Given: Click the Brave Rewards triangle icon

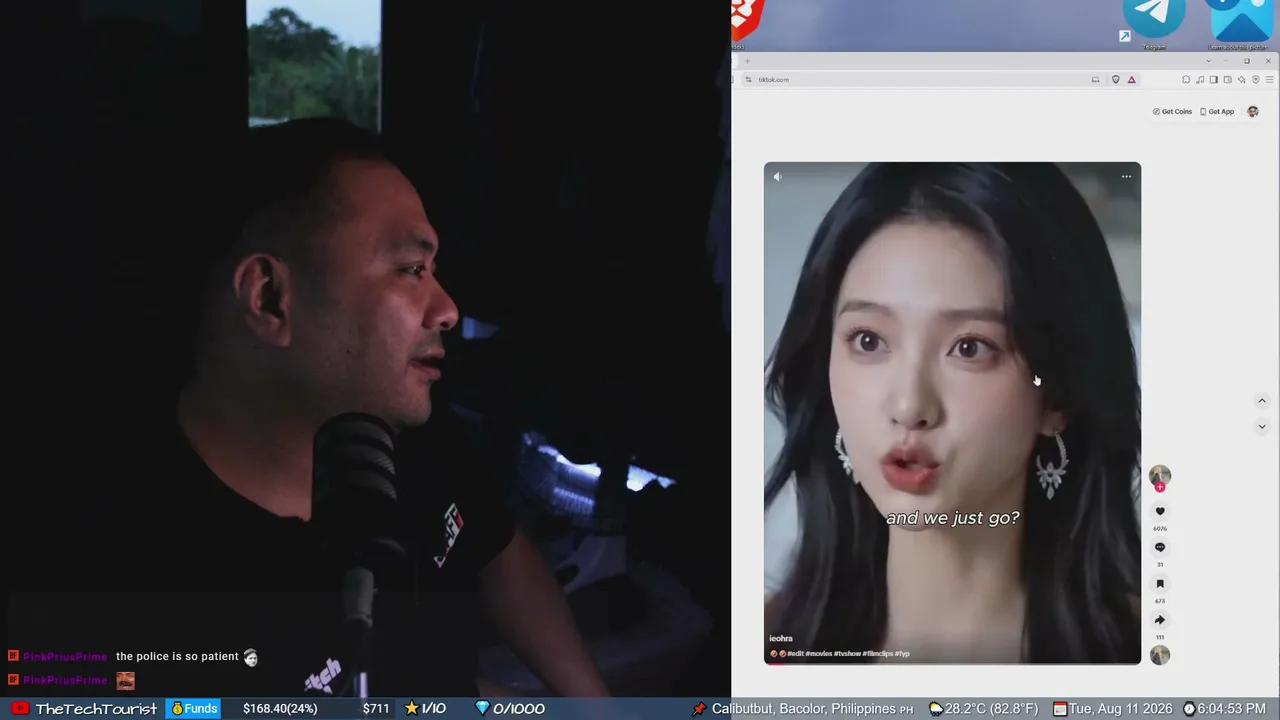Looking at the screenshot, I should click(1132, 80).
